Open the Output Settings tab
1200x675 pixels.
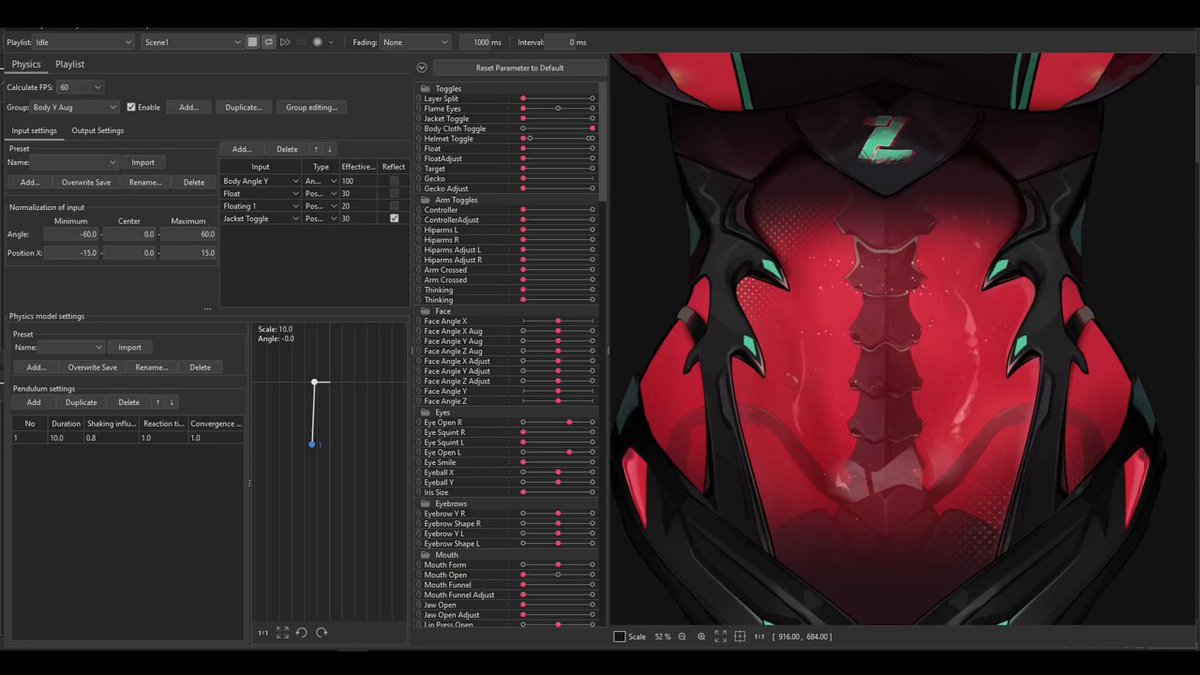coord(98,130)
